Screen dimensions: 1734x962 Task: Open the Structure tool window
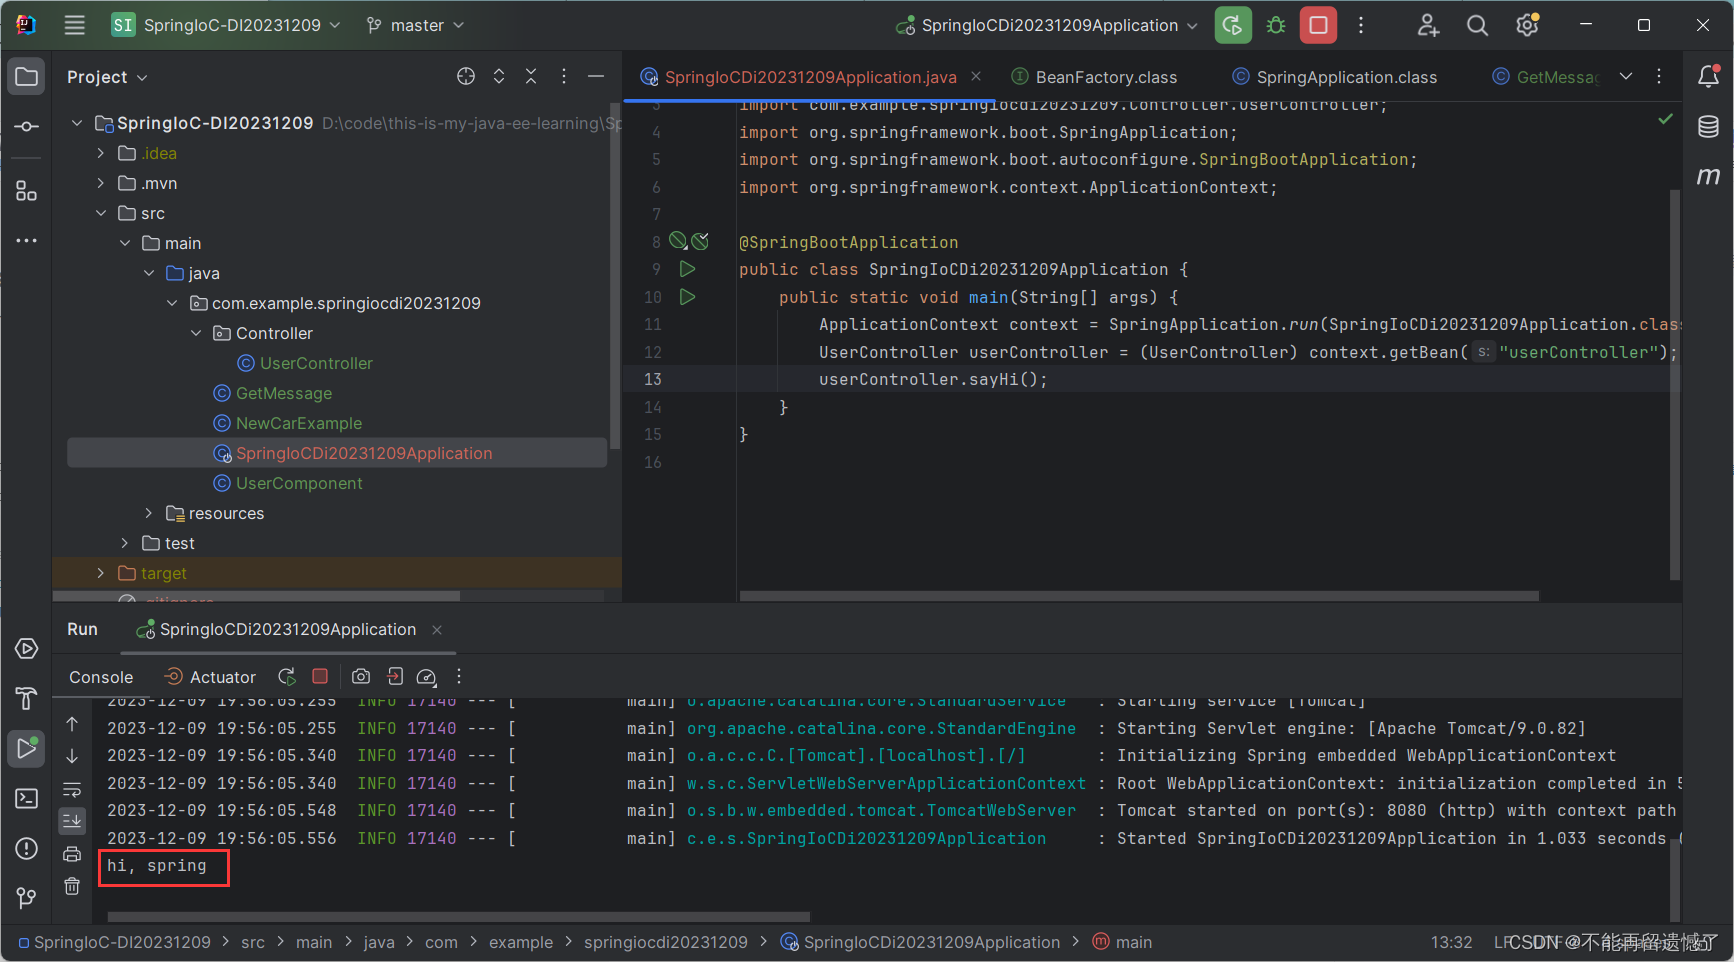click(x=27, y=191)
